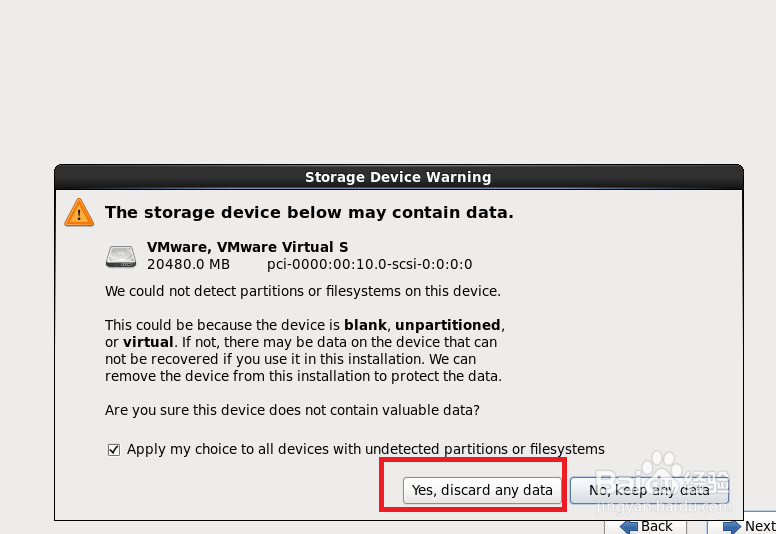Click the pci-0000:00:10.0-scsi device path

[369, 265]
